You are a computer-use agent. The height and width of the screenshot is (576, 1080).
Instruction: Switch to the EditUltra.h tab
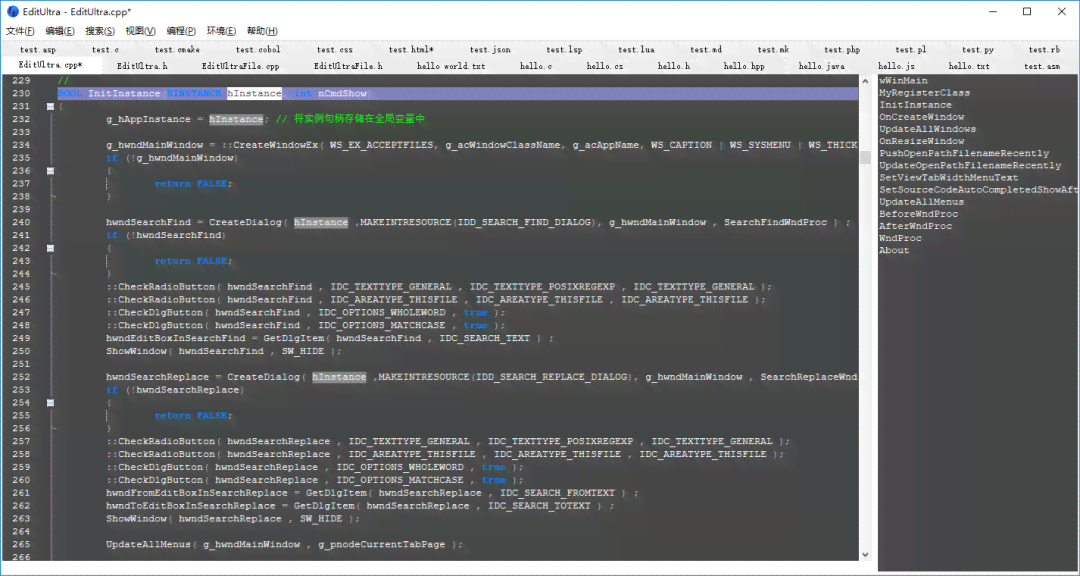coord(142,66)
